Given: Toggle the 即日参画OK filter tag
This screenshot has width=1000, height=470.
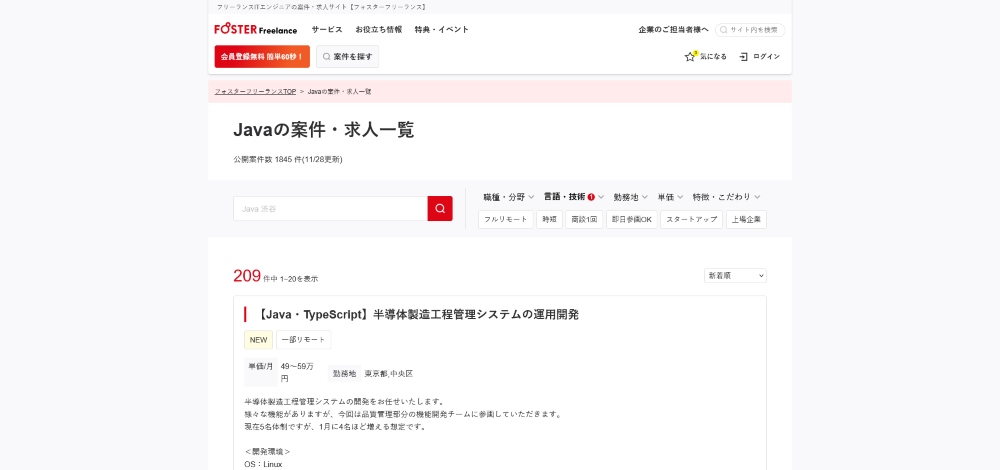Looking at the screenshot, I should tap(631, 219).
